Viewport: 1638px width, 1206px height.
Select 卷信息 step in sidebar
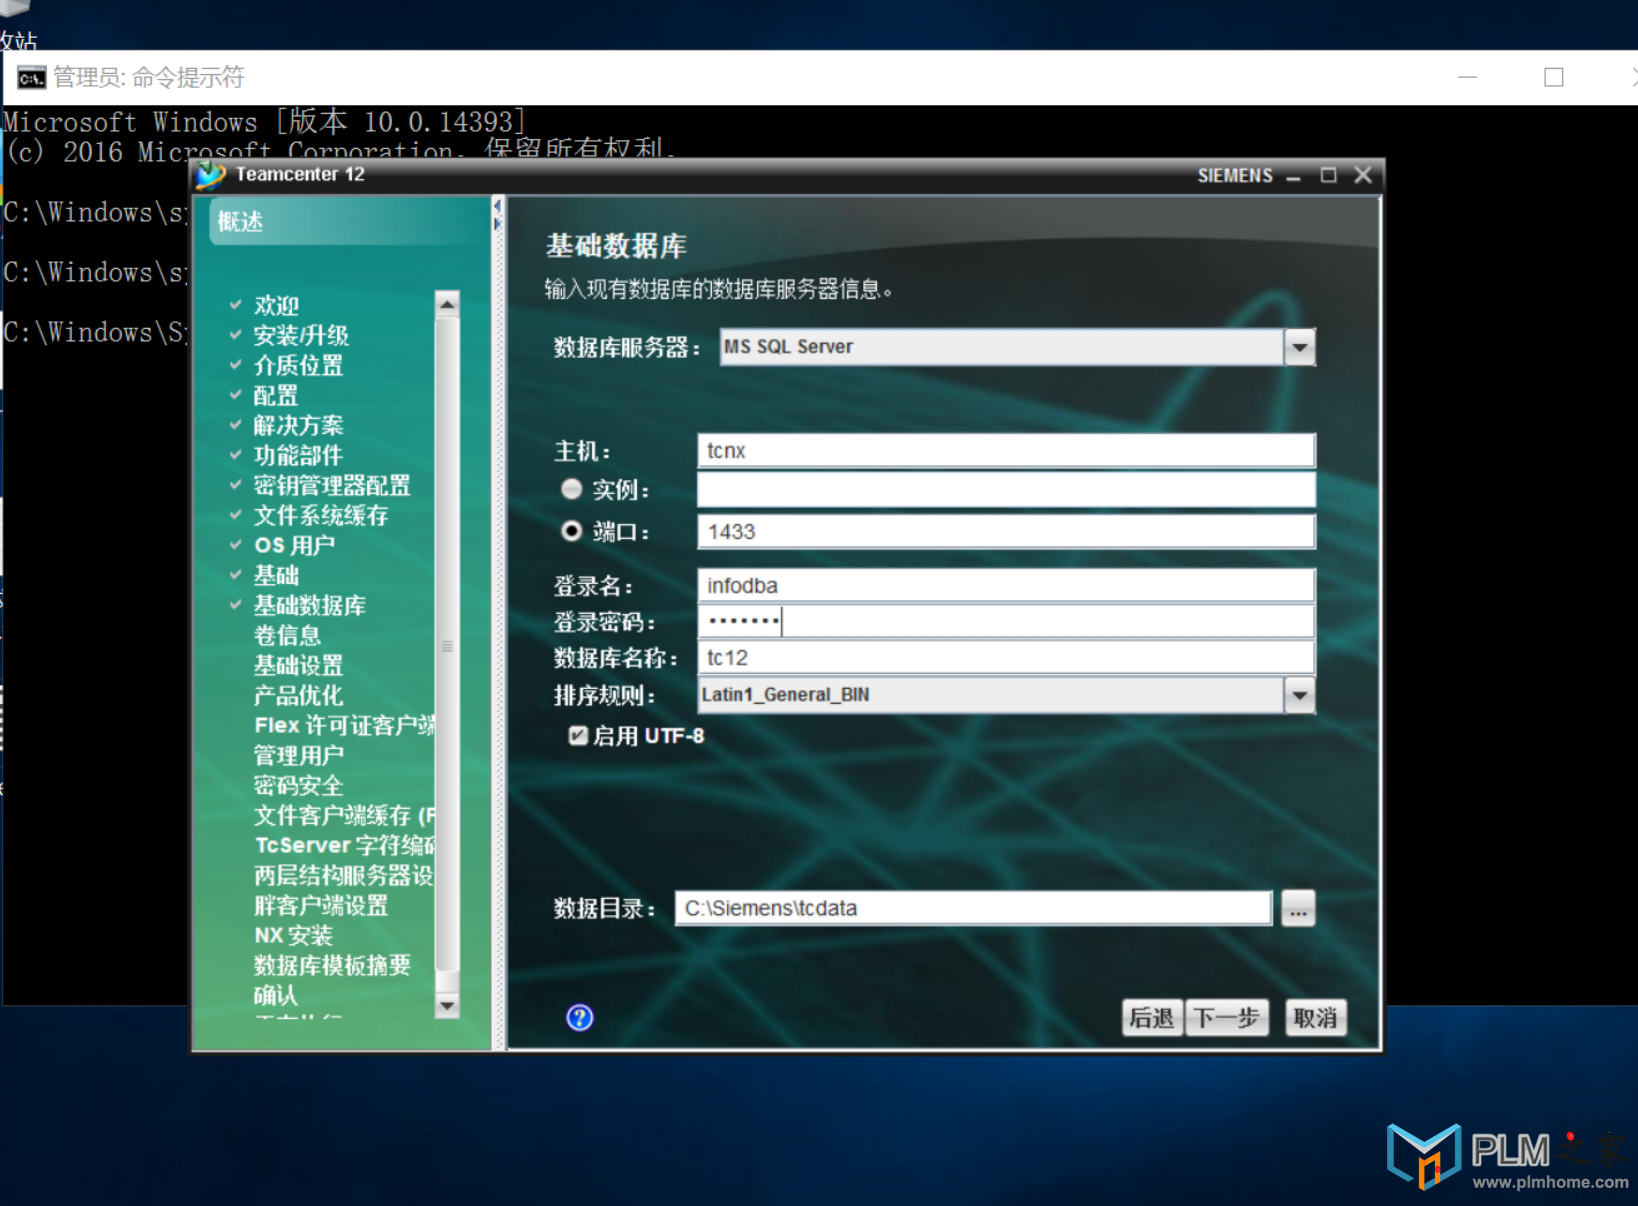(287, 635)
